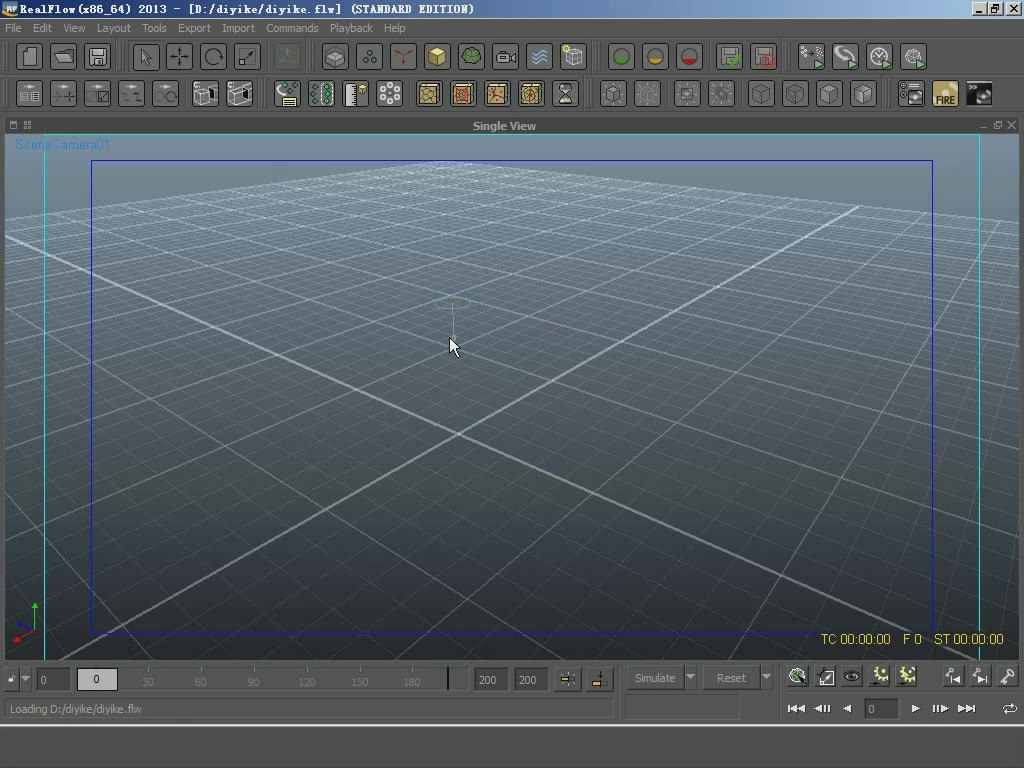
Task: Select the arrow selection tool
Action: click(x=145, y=57)
